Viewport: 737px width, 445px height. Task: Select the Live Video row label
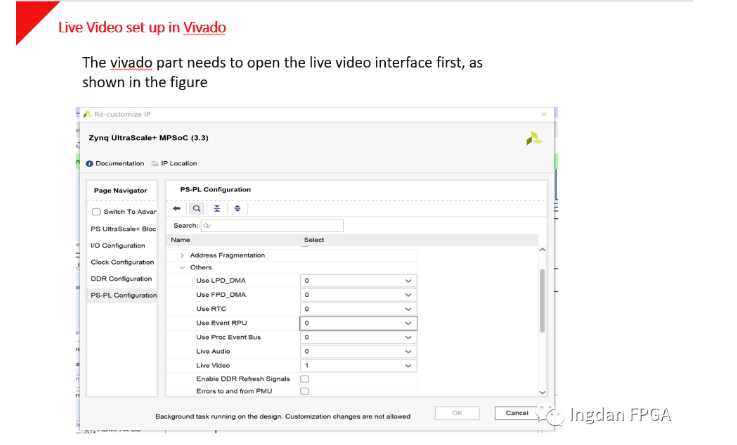click(x=213, y=365)
